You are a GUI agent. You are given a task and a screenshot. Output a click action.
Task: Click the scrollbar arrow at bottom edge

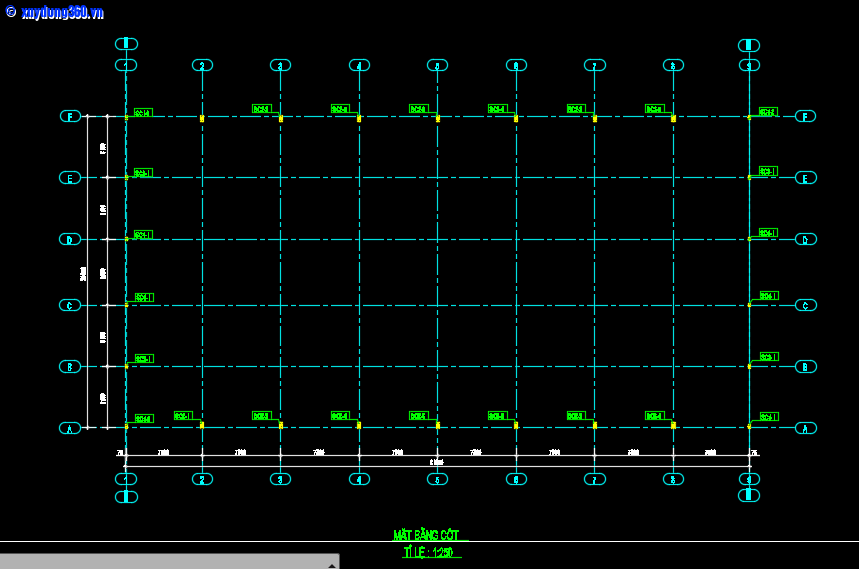331,564
